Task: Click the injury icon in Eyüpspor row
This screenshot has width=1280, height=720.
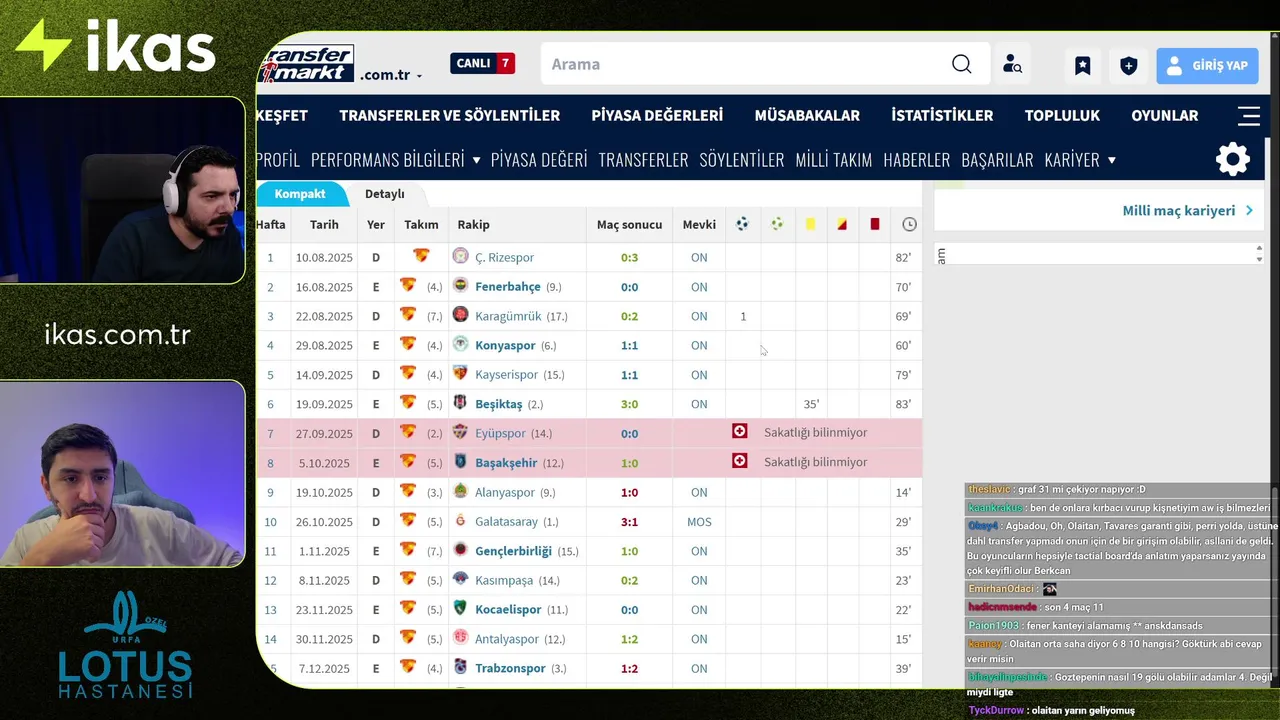Action: (x=740, y=431)
